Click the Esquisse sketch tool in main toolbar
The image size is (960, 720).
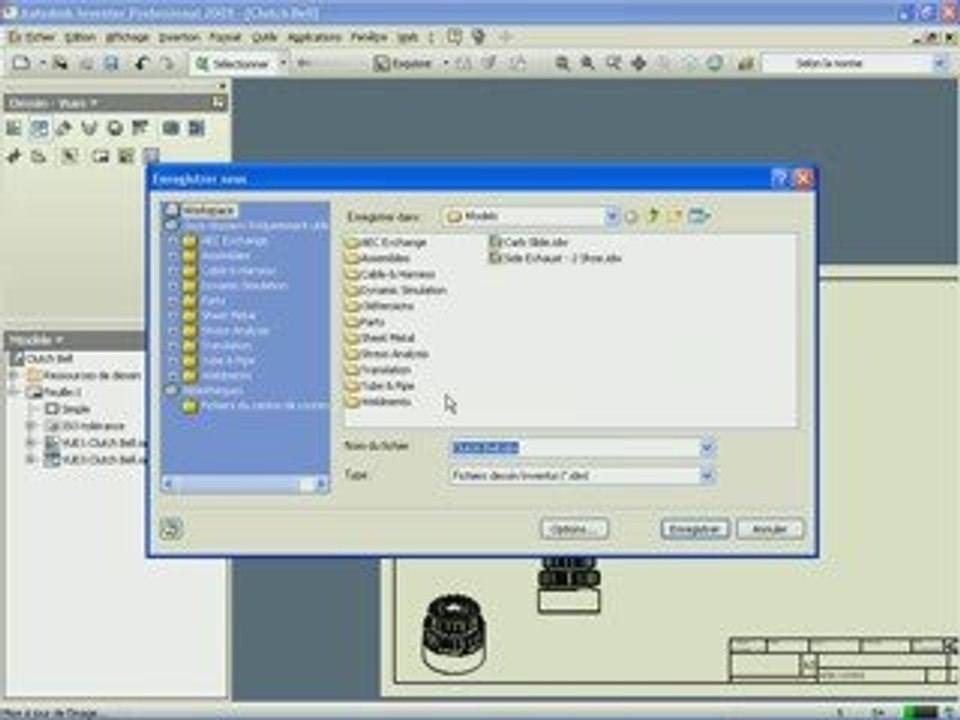[x=403, y=63]
